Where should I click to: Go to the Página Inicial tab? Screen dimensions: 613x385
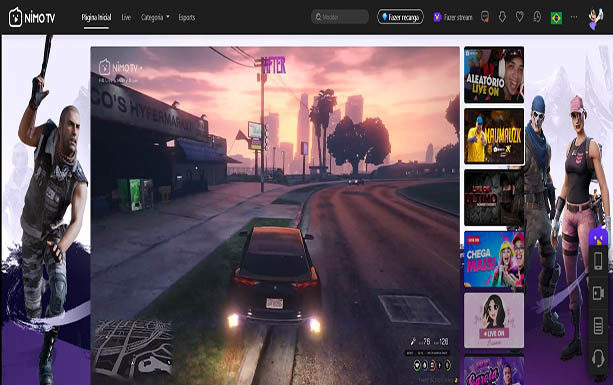tap(96, 17)
